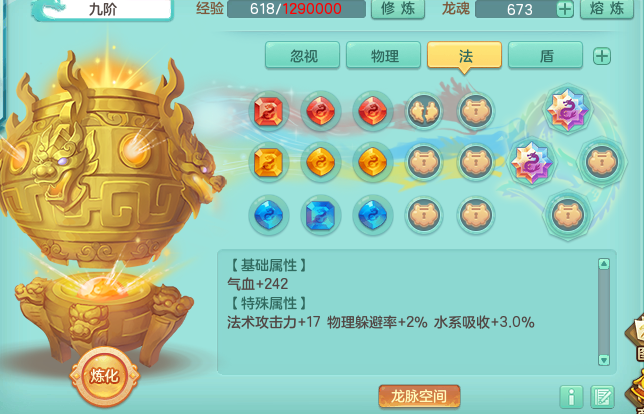Click the first round blue gem in bottom row
Image resolution: width=644 pixels, height=414 pixels.
[x=269, y=215]
